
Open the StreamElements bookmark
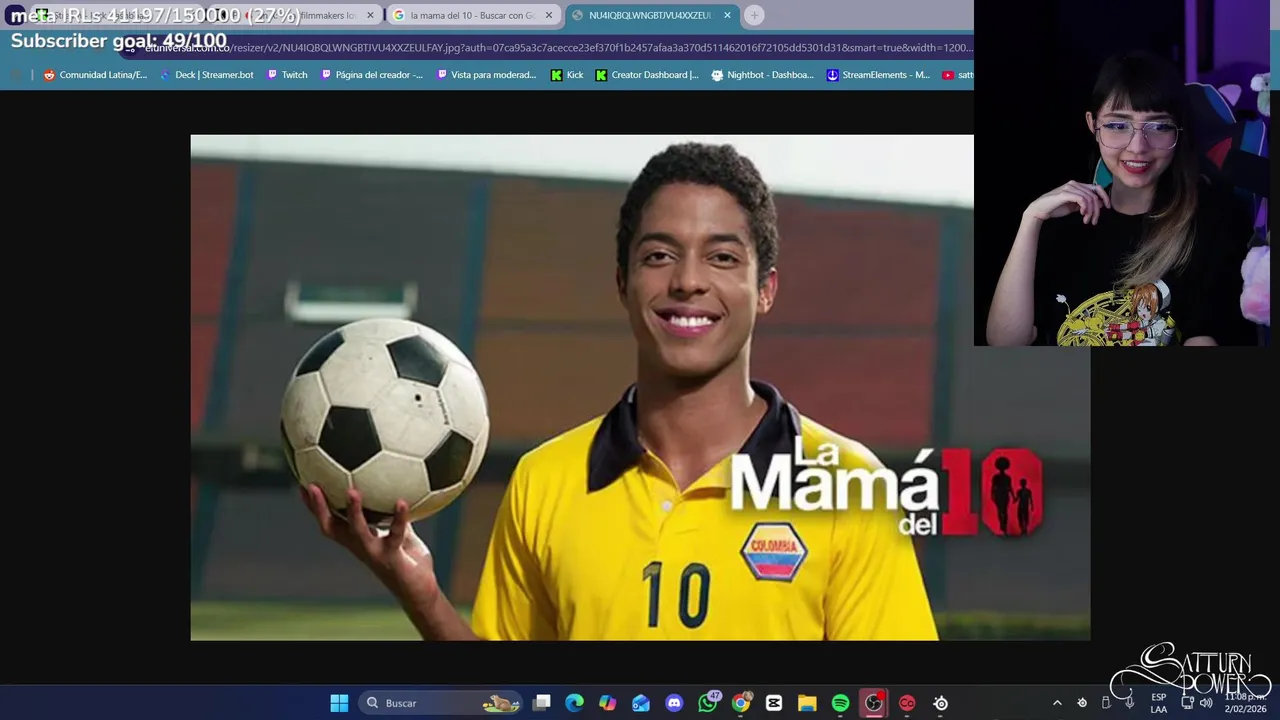pos(878,75)
